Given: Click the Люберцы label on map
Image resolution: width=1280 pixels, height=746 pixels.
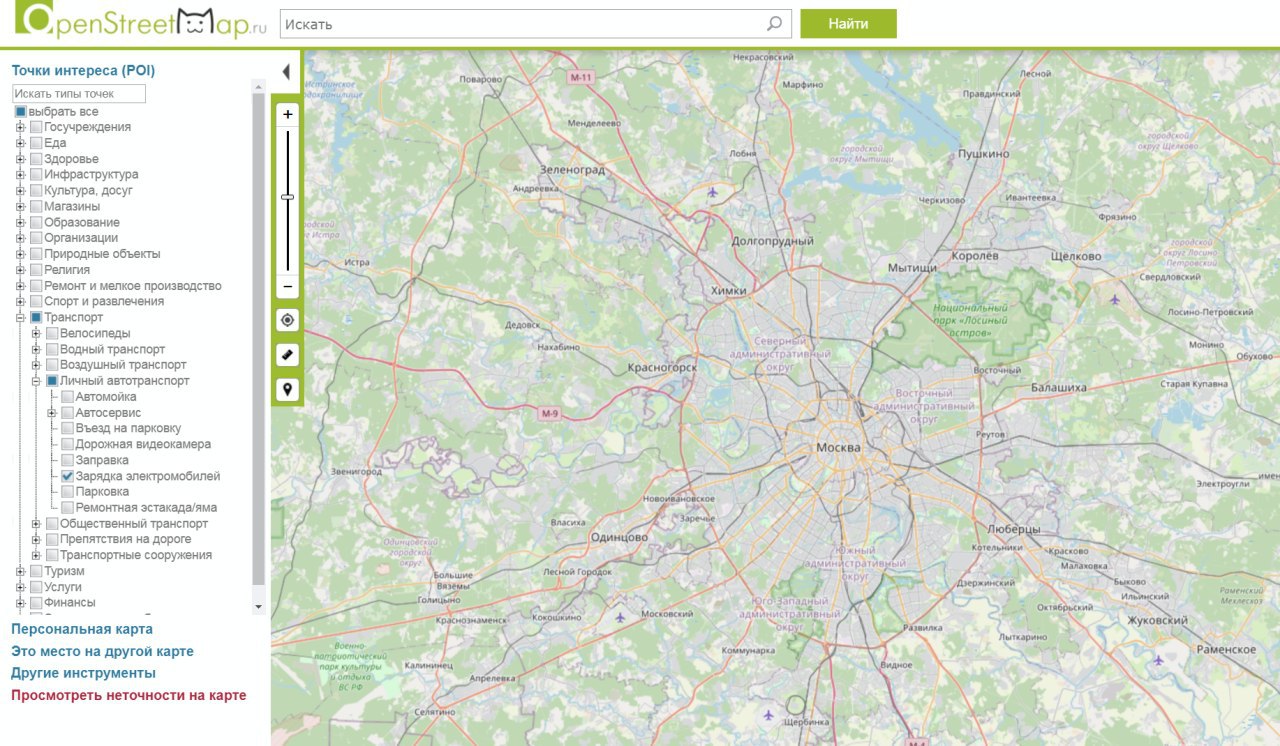Looking at the screenshot, I should click(x=1014, y=529).
